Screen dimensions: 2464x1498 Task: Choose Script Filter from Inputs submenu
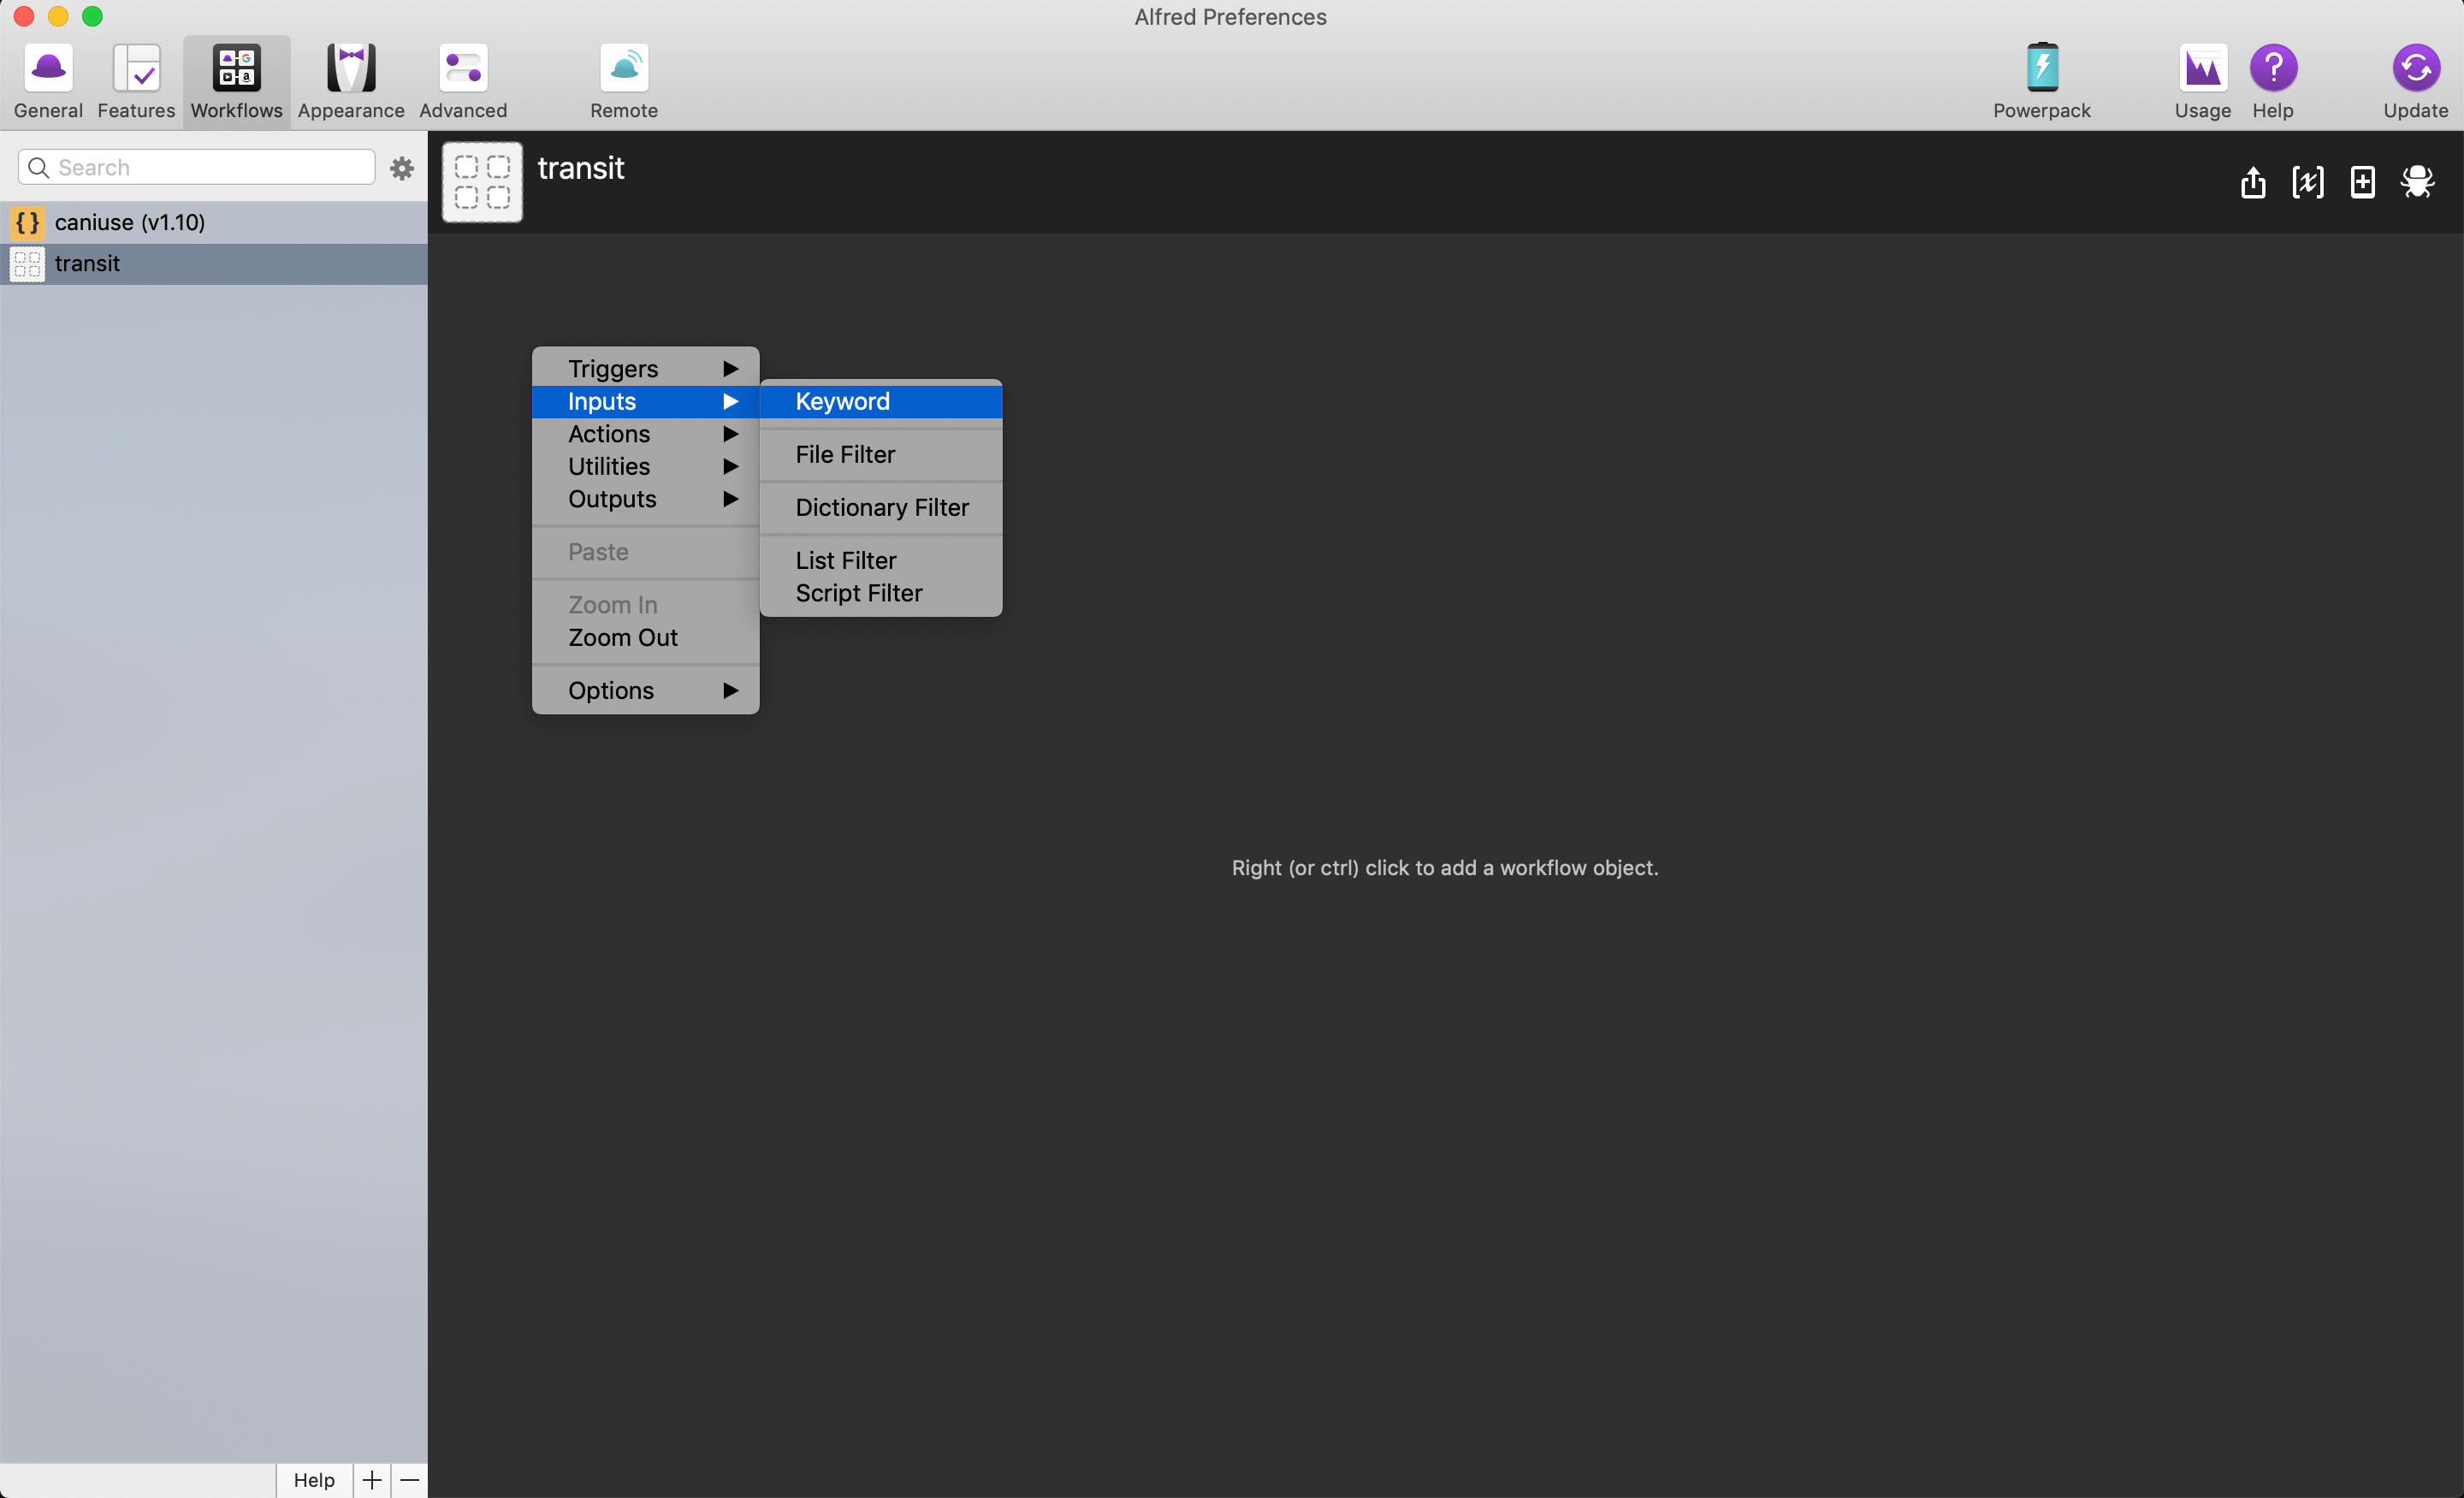(858, 593)
